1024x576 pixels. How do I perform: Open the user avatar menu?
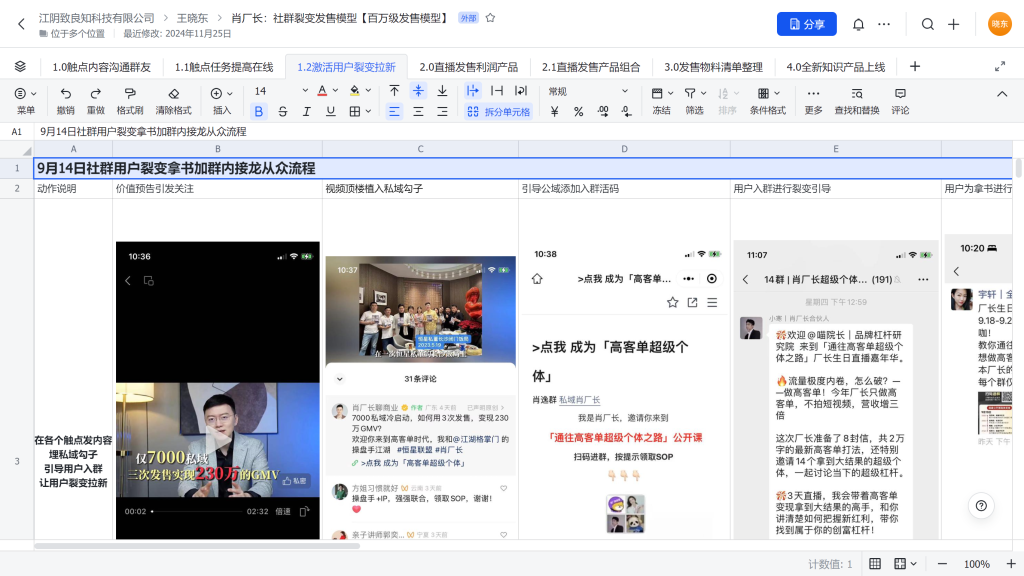tap(999, 24)
